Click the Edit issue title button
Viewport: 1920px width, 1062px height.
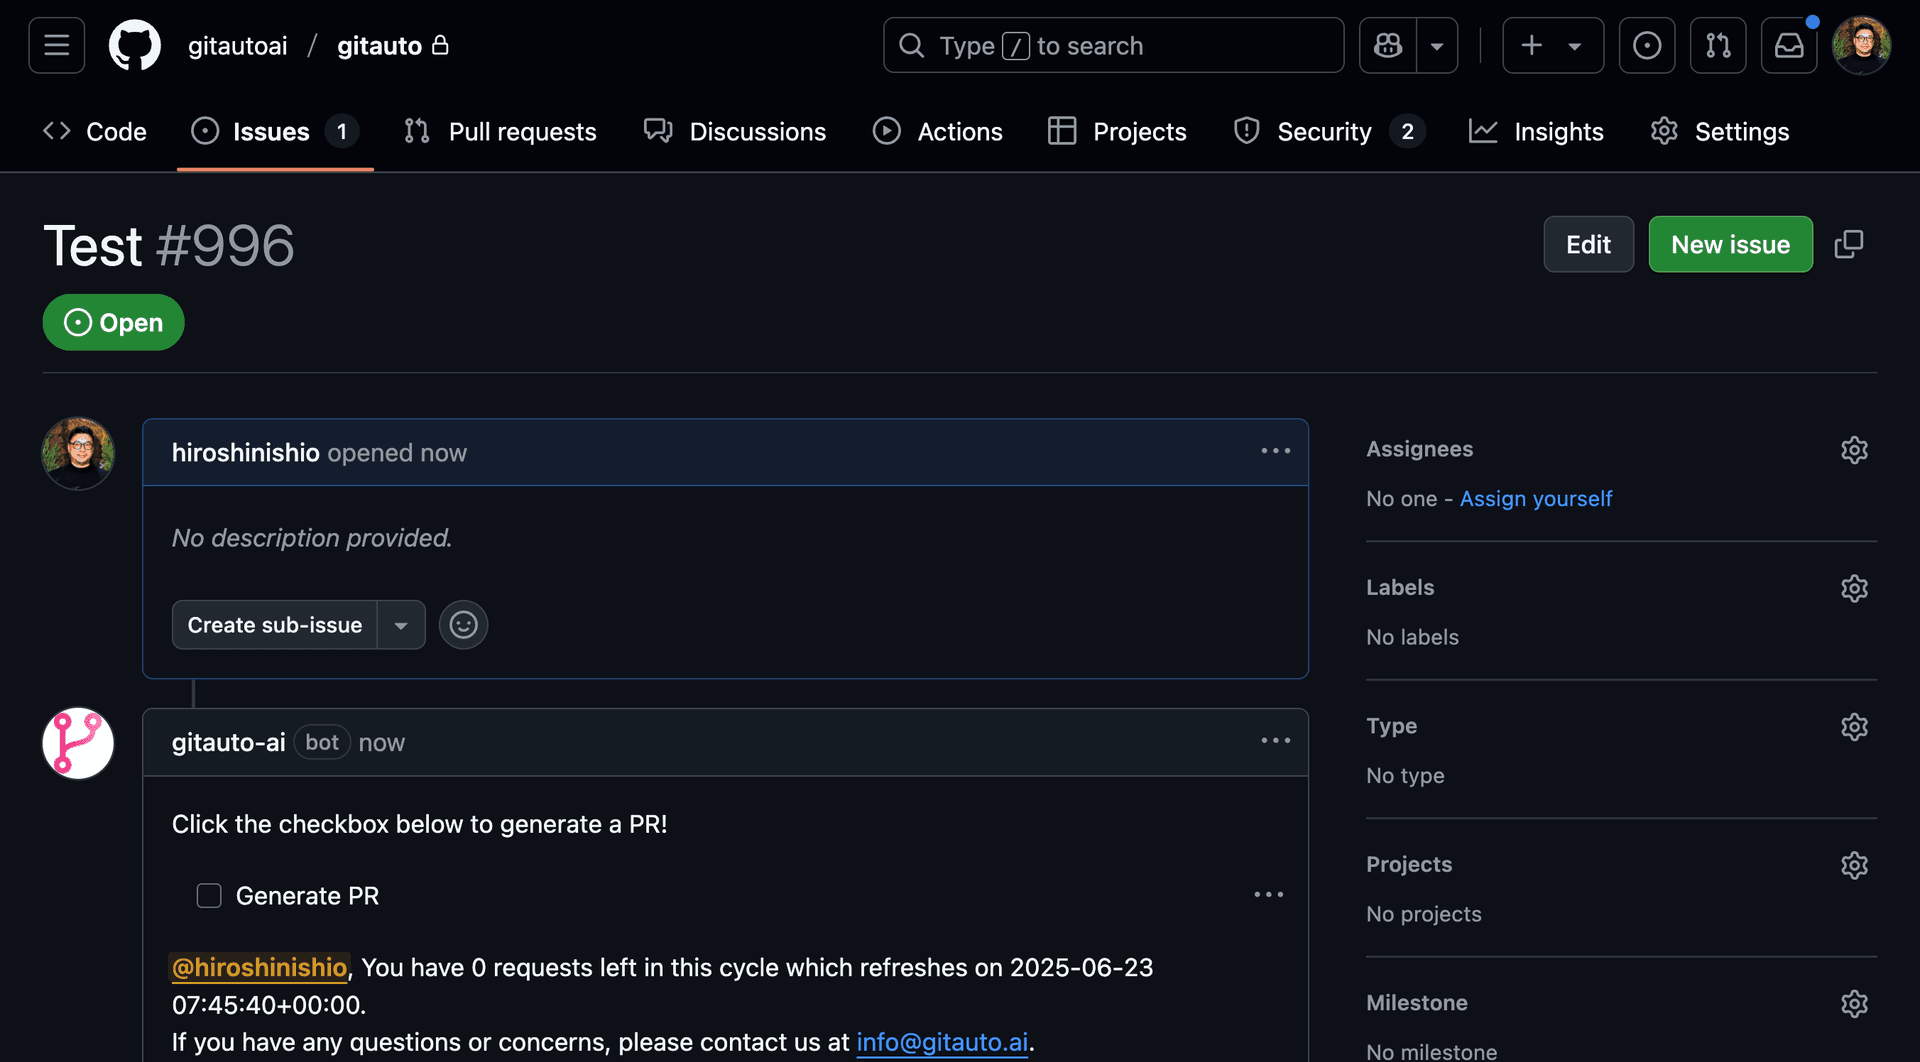pos(1588,244)
